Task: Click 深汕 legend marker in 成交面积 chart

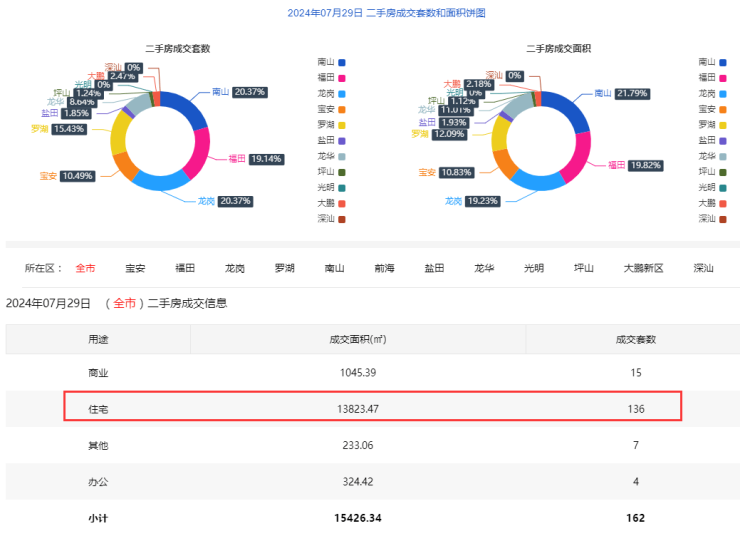Action: click(x=723, y=218)
